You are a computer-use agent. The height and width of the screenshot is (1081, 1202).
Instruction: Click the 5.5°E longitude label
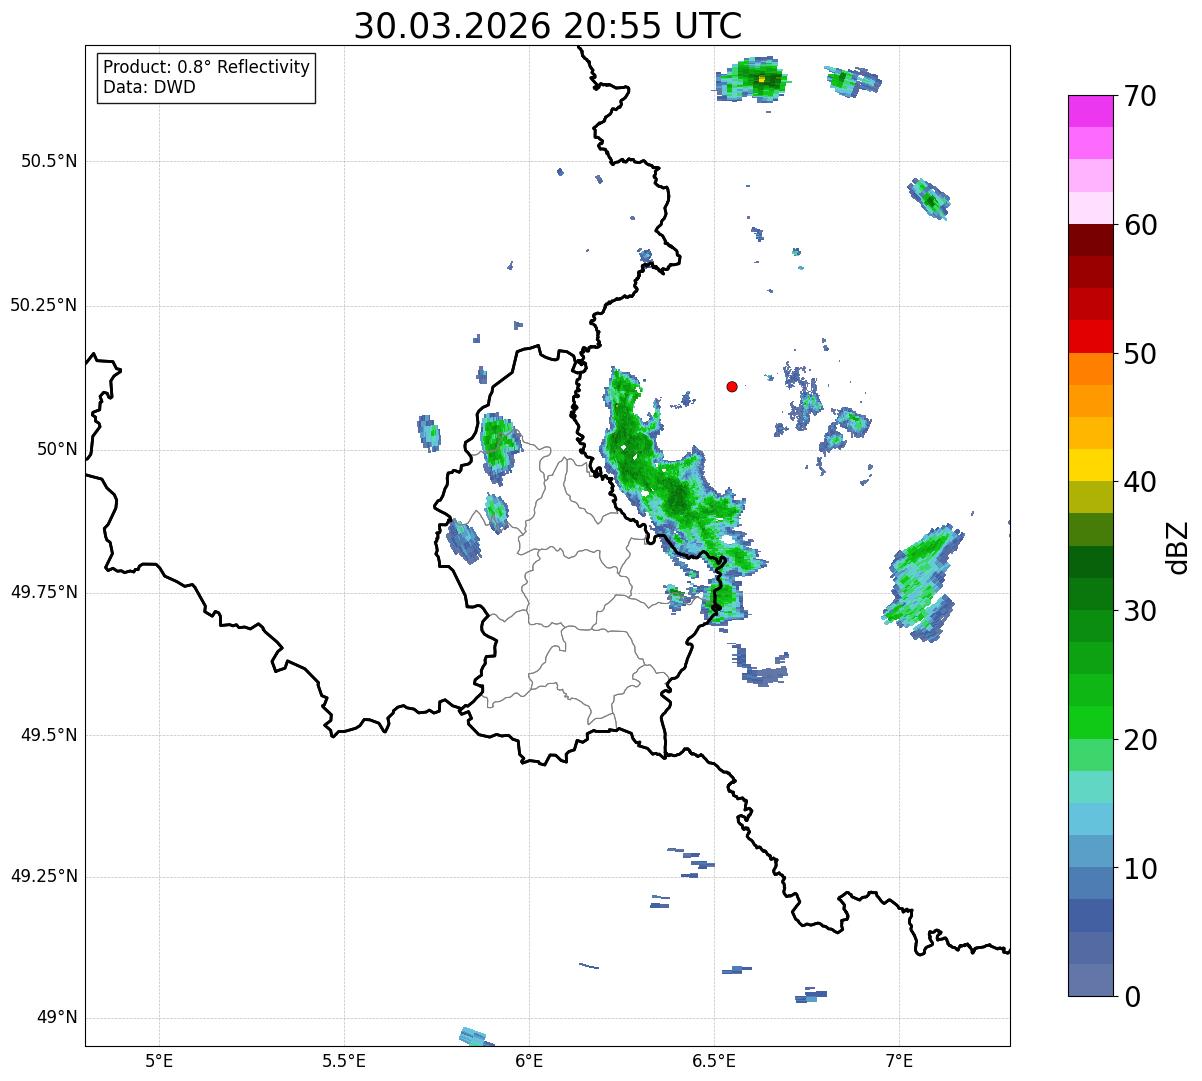point(344,1060)
